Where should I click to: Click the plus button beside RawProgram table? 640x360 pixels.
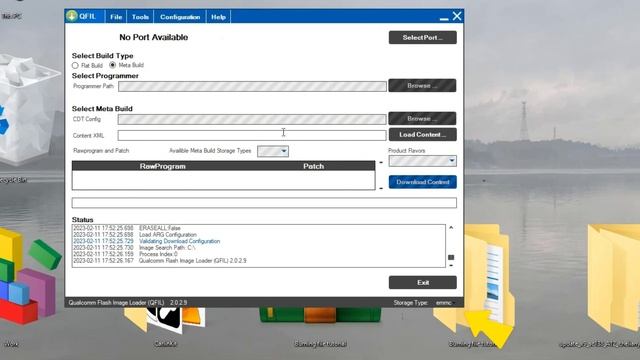click(381, 162)
